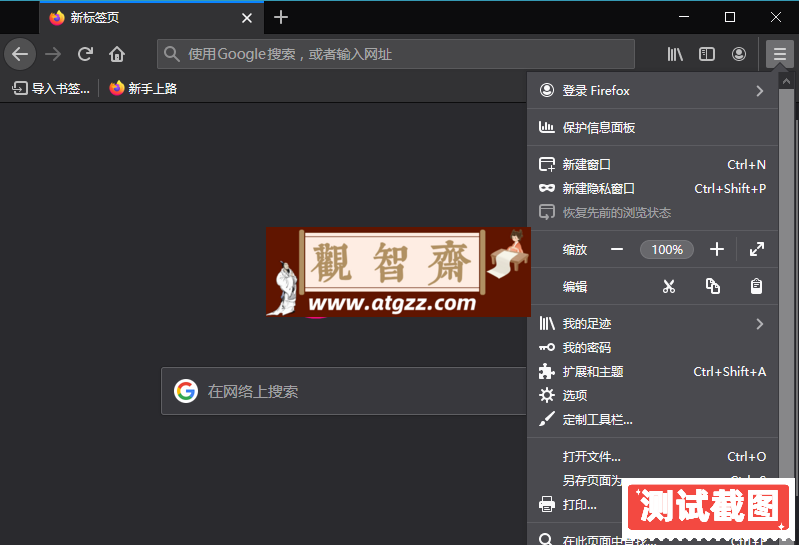
Task: Toggle the sidebar toolbar icon
Action: pyautogui.click(x=707, y=54)
